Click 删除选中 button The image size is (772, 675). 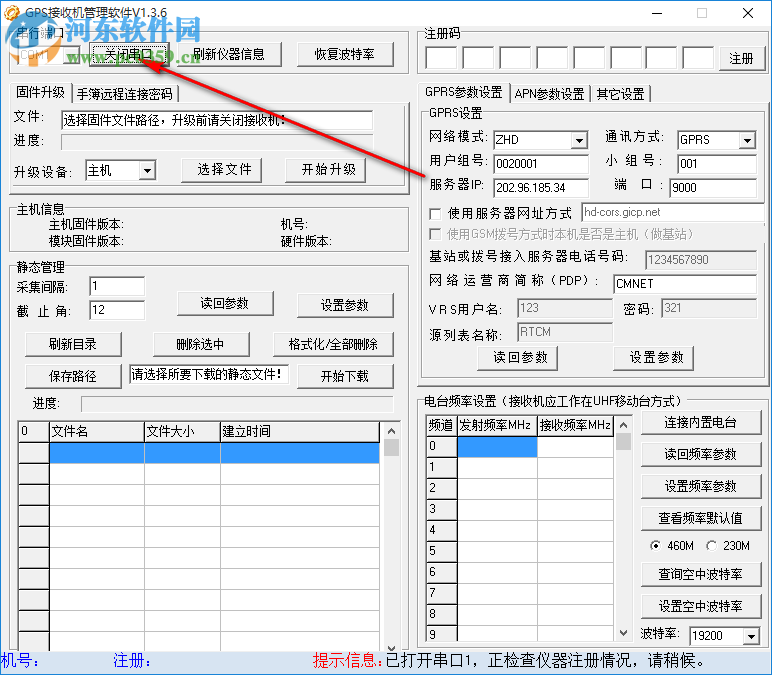click(201, 345)
